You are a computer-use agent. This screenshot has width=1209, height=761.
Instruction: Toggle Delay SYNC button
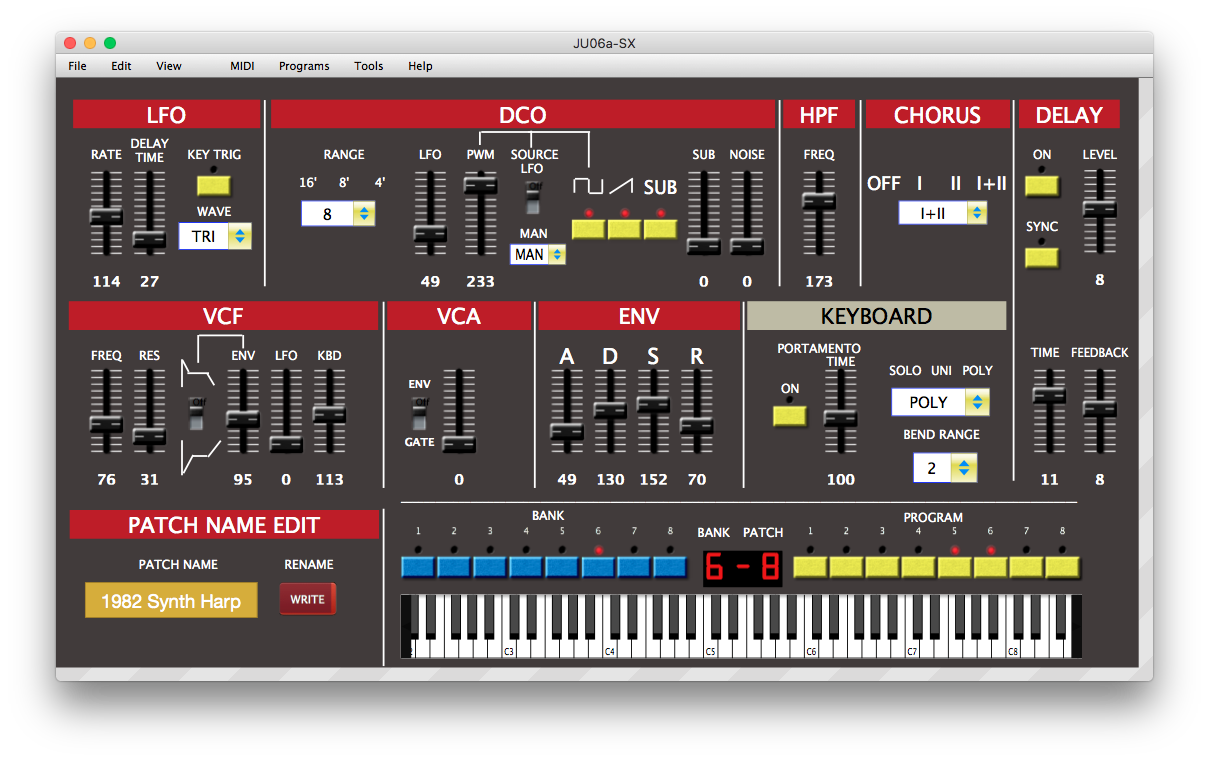tap(1042, 257)
